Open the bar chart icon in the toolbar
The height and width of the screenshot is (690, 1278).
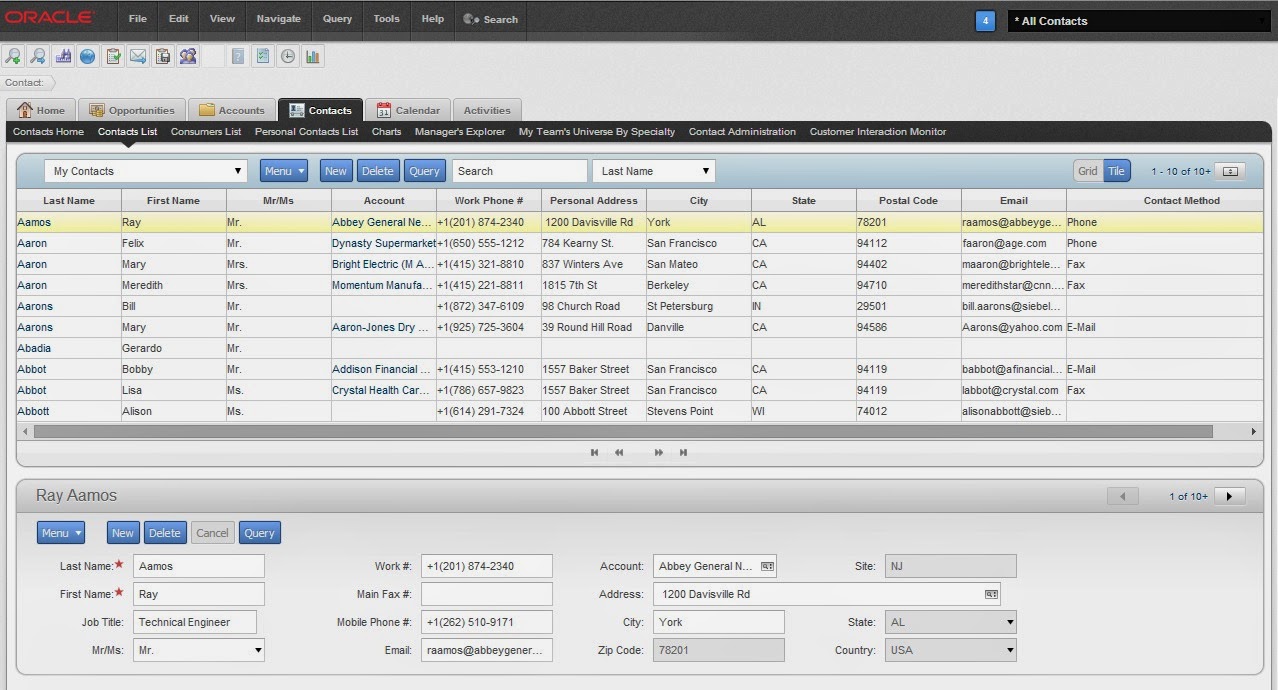312,56
